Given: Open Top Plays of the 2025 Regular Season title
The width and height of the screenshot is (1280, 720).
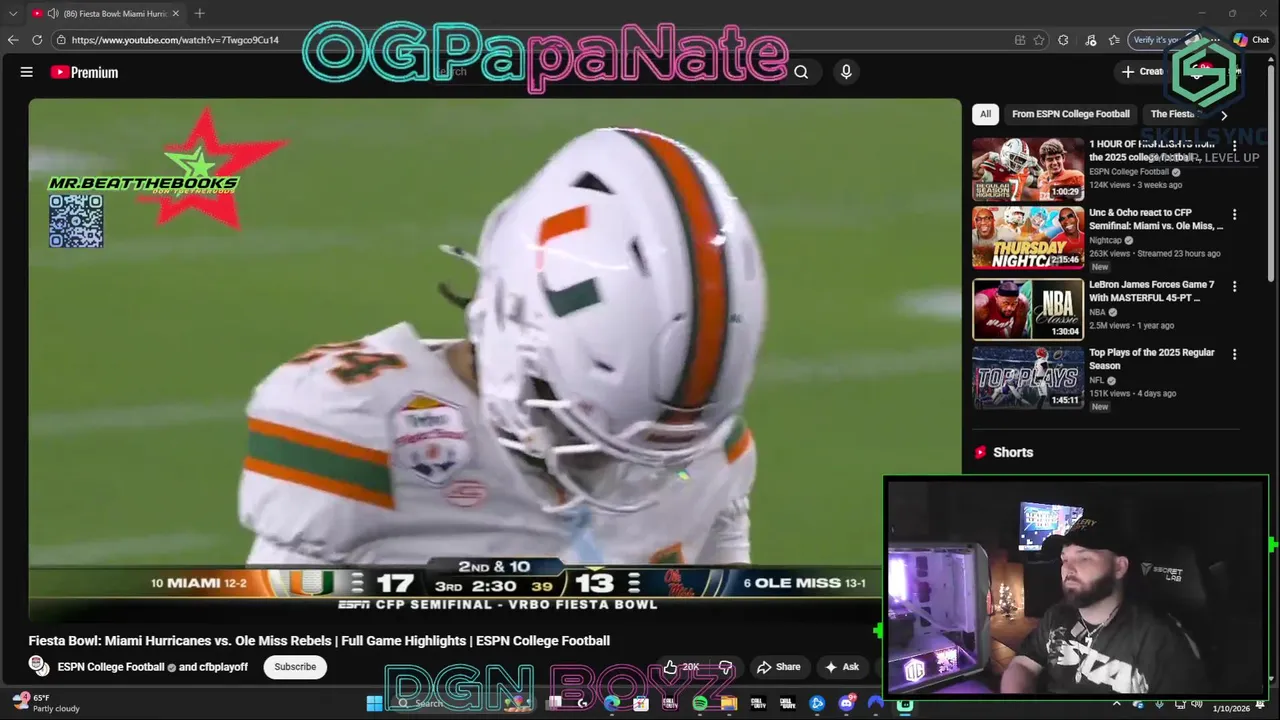Looking at the screenshot, I should pyautogui.click(x=1152, y=359).
